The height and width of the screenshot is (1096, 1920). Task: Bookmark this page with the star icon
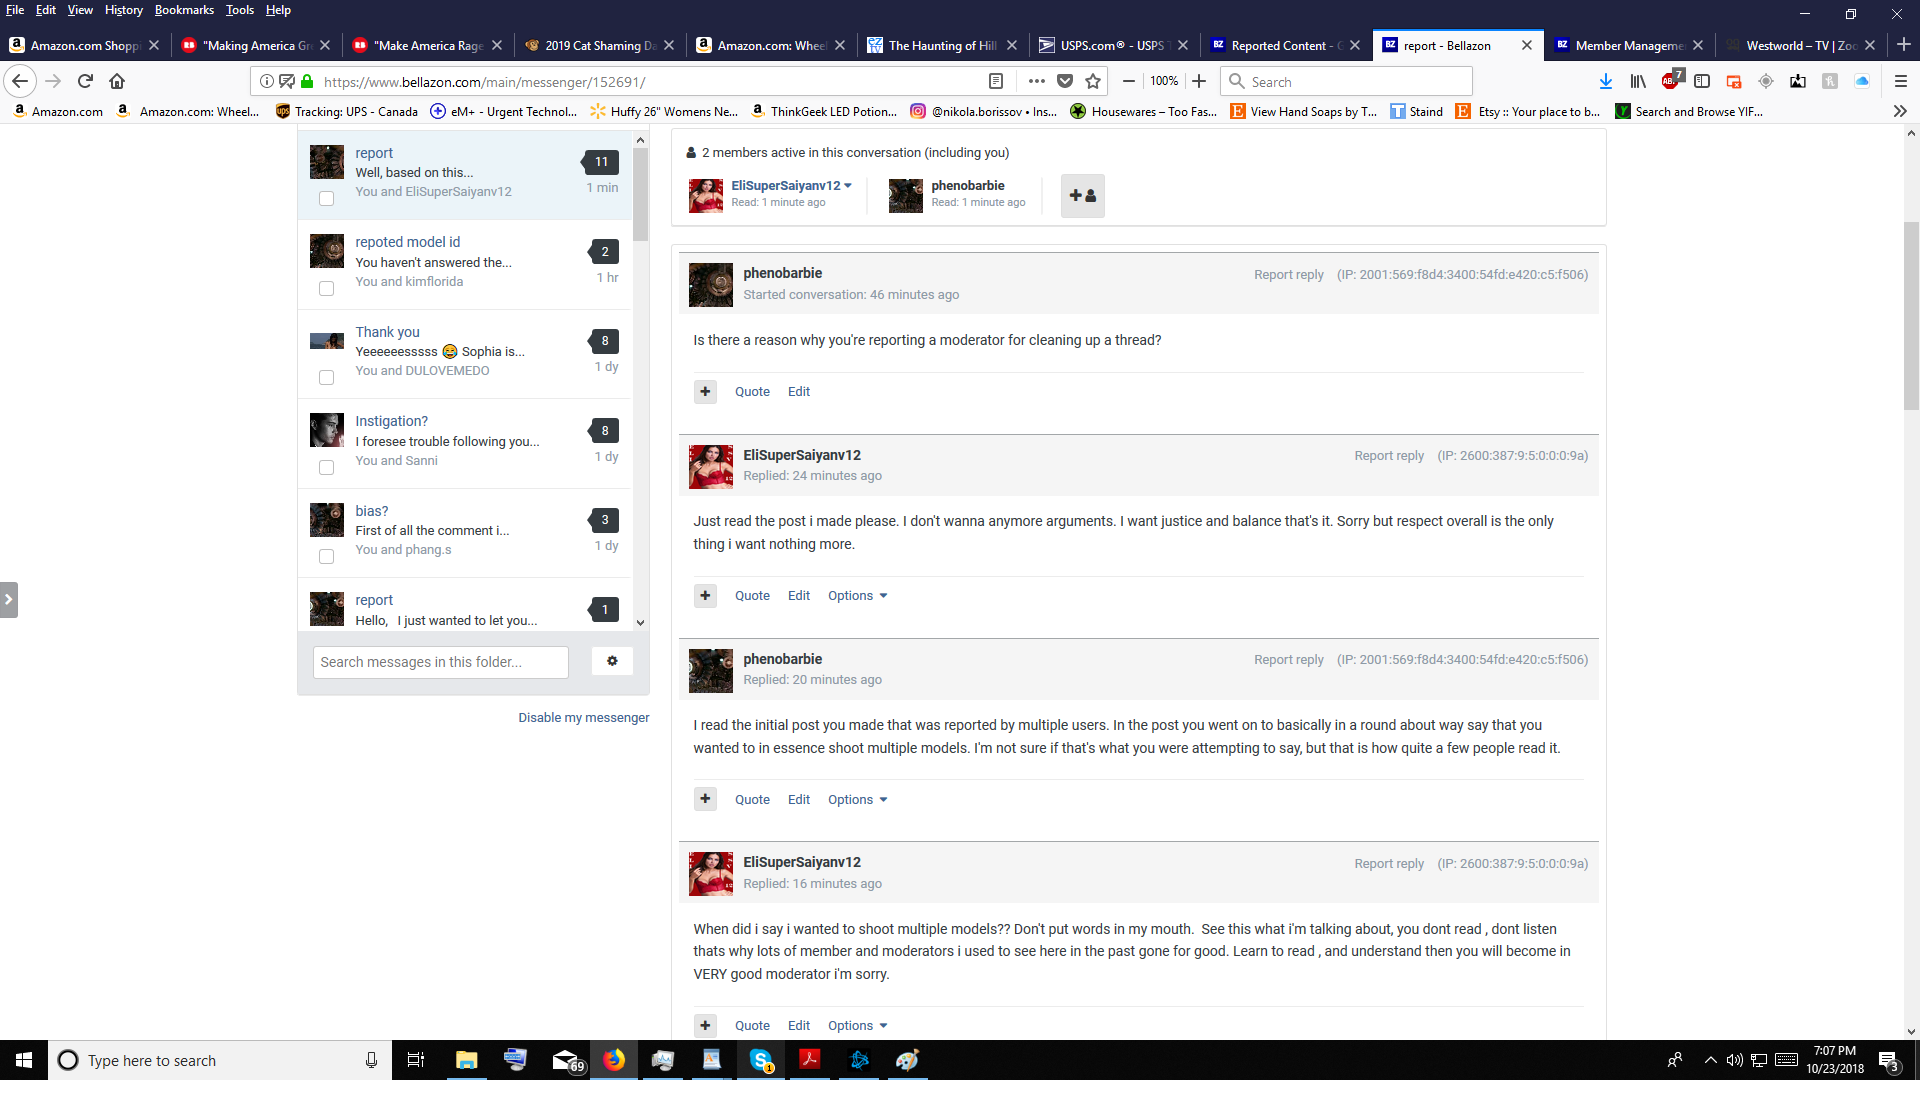(x=1093, y=81)
